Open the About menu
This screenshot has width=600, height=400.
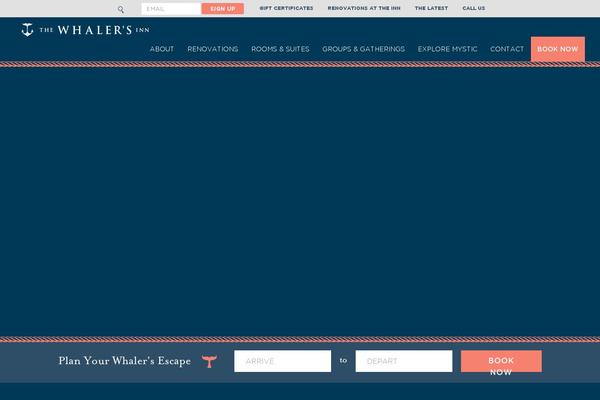pos(162,49)
